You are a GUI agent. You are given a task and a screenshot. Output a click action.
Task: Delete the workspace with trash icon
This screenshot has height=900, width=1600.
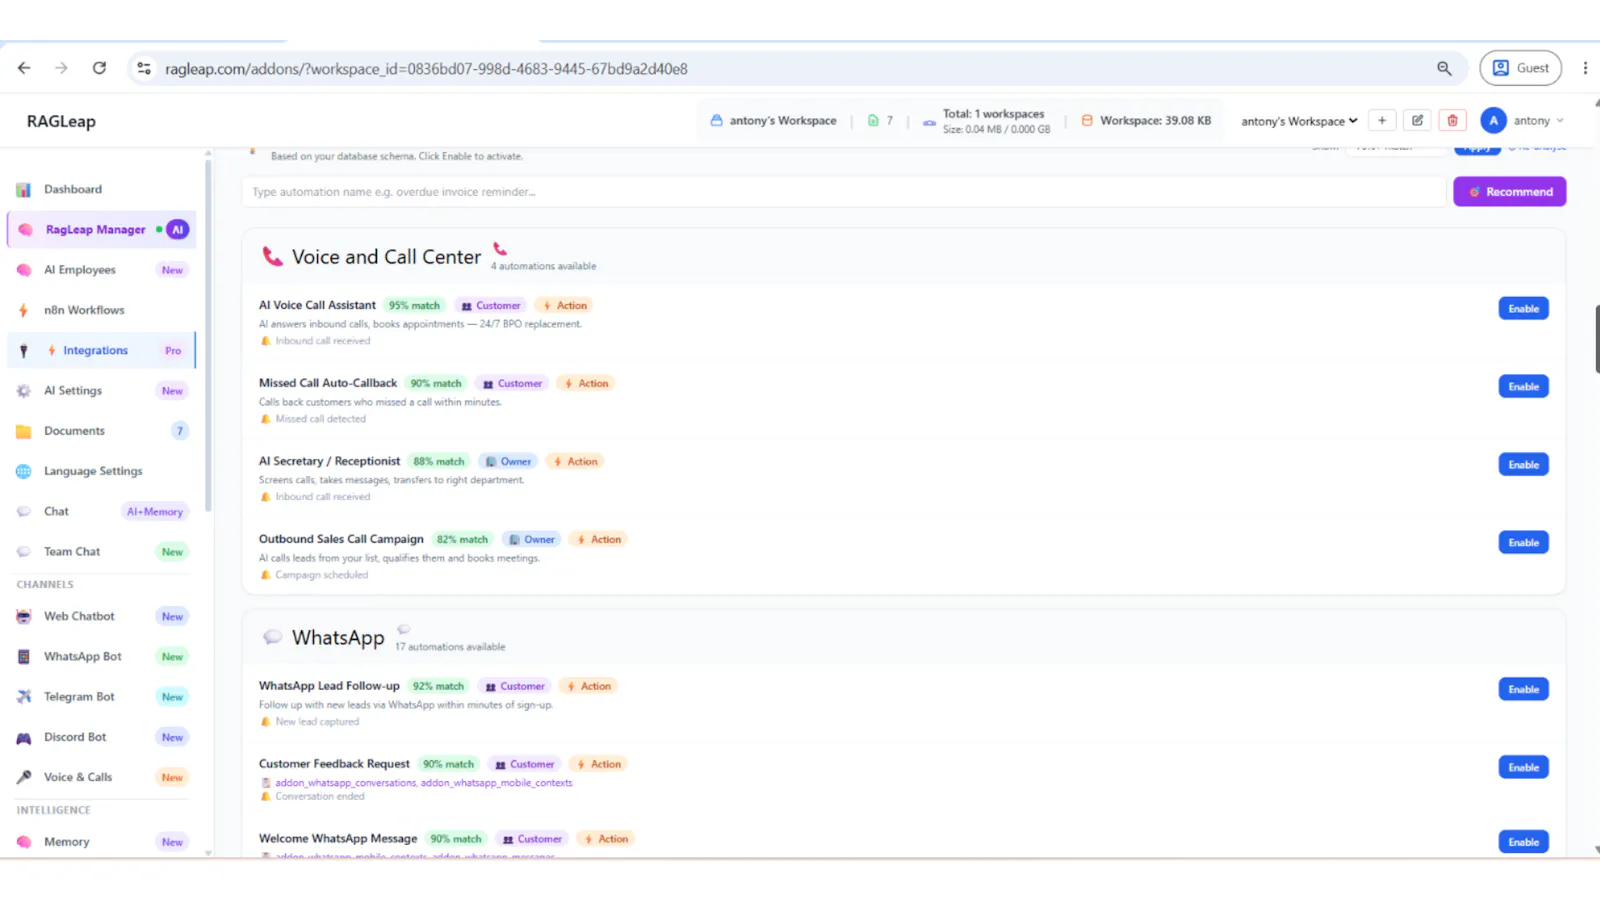coord(1453,120)
